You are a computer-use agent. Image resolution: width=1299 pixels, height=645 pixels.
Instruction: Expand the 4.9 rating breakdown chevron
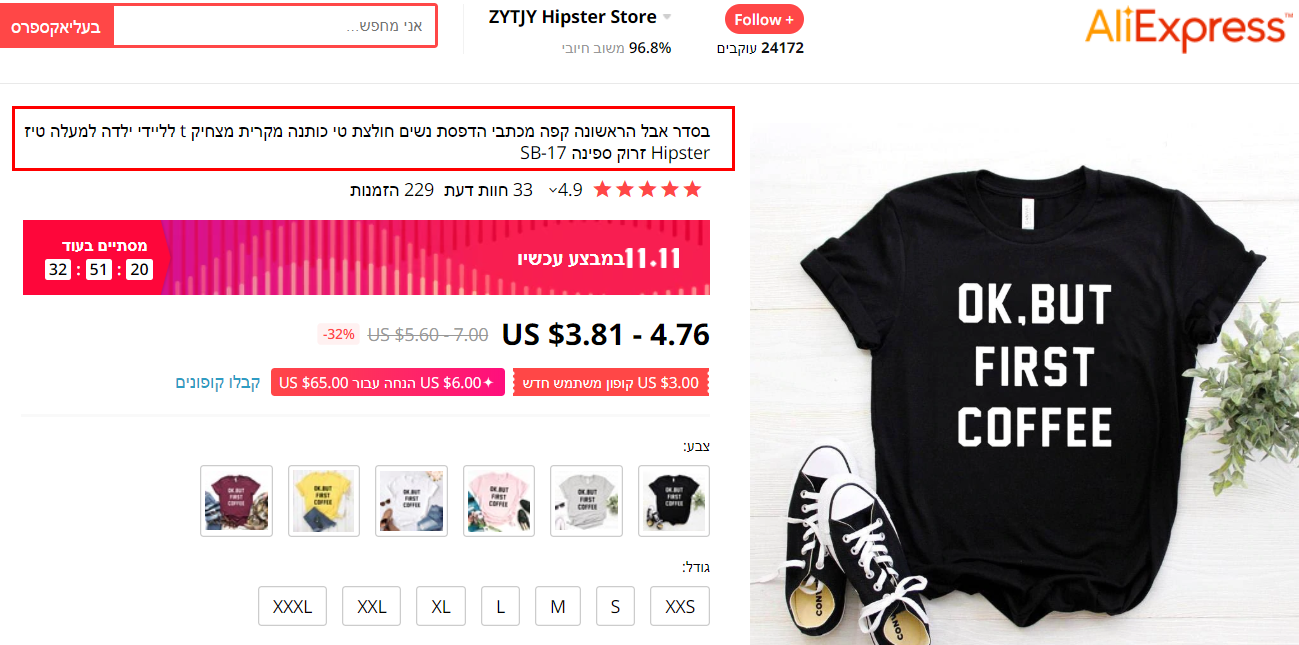(553, 190)
